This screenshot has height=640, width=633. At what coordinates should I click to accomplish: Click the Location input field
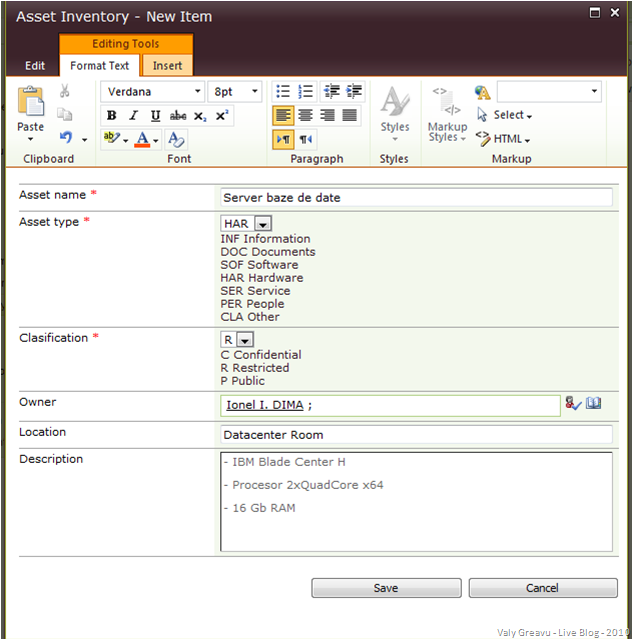click(416, 435)
